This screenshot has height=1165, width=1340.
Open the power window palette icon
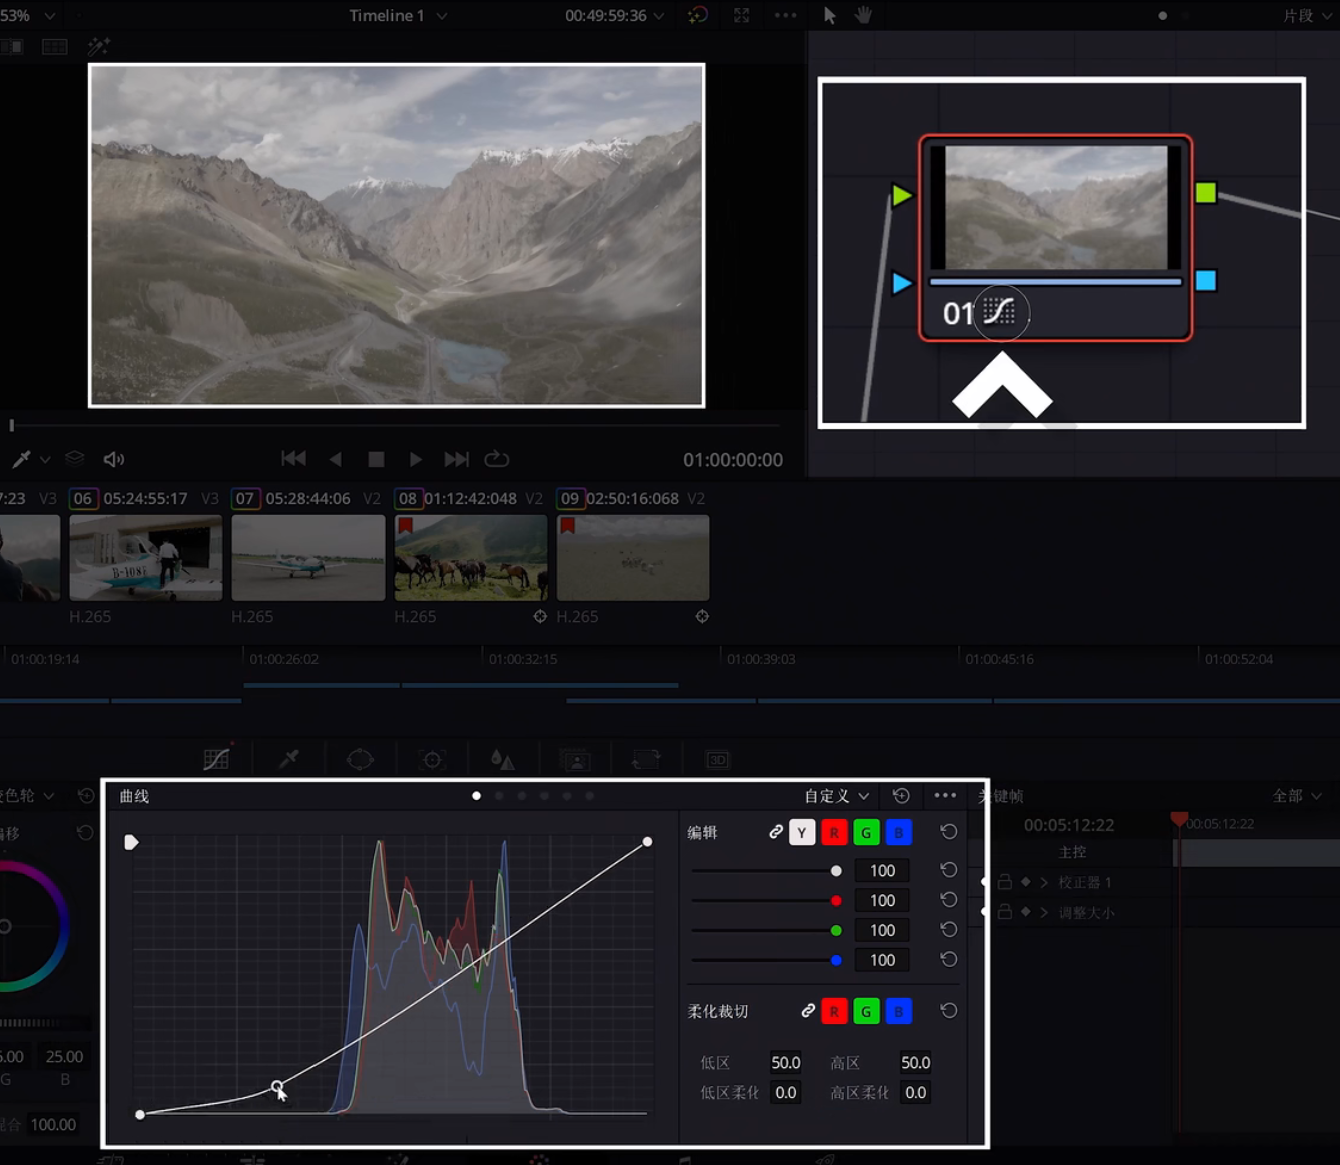360,760
